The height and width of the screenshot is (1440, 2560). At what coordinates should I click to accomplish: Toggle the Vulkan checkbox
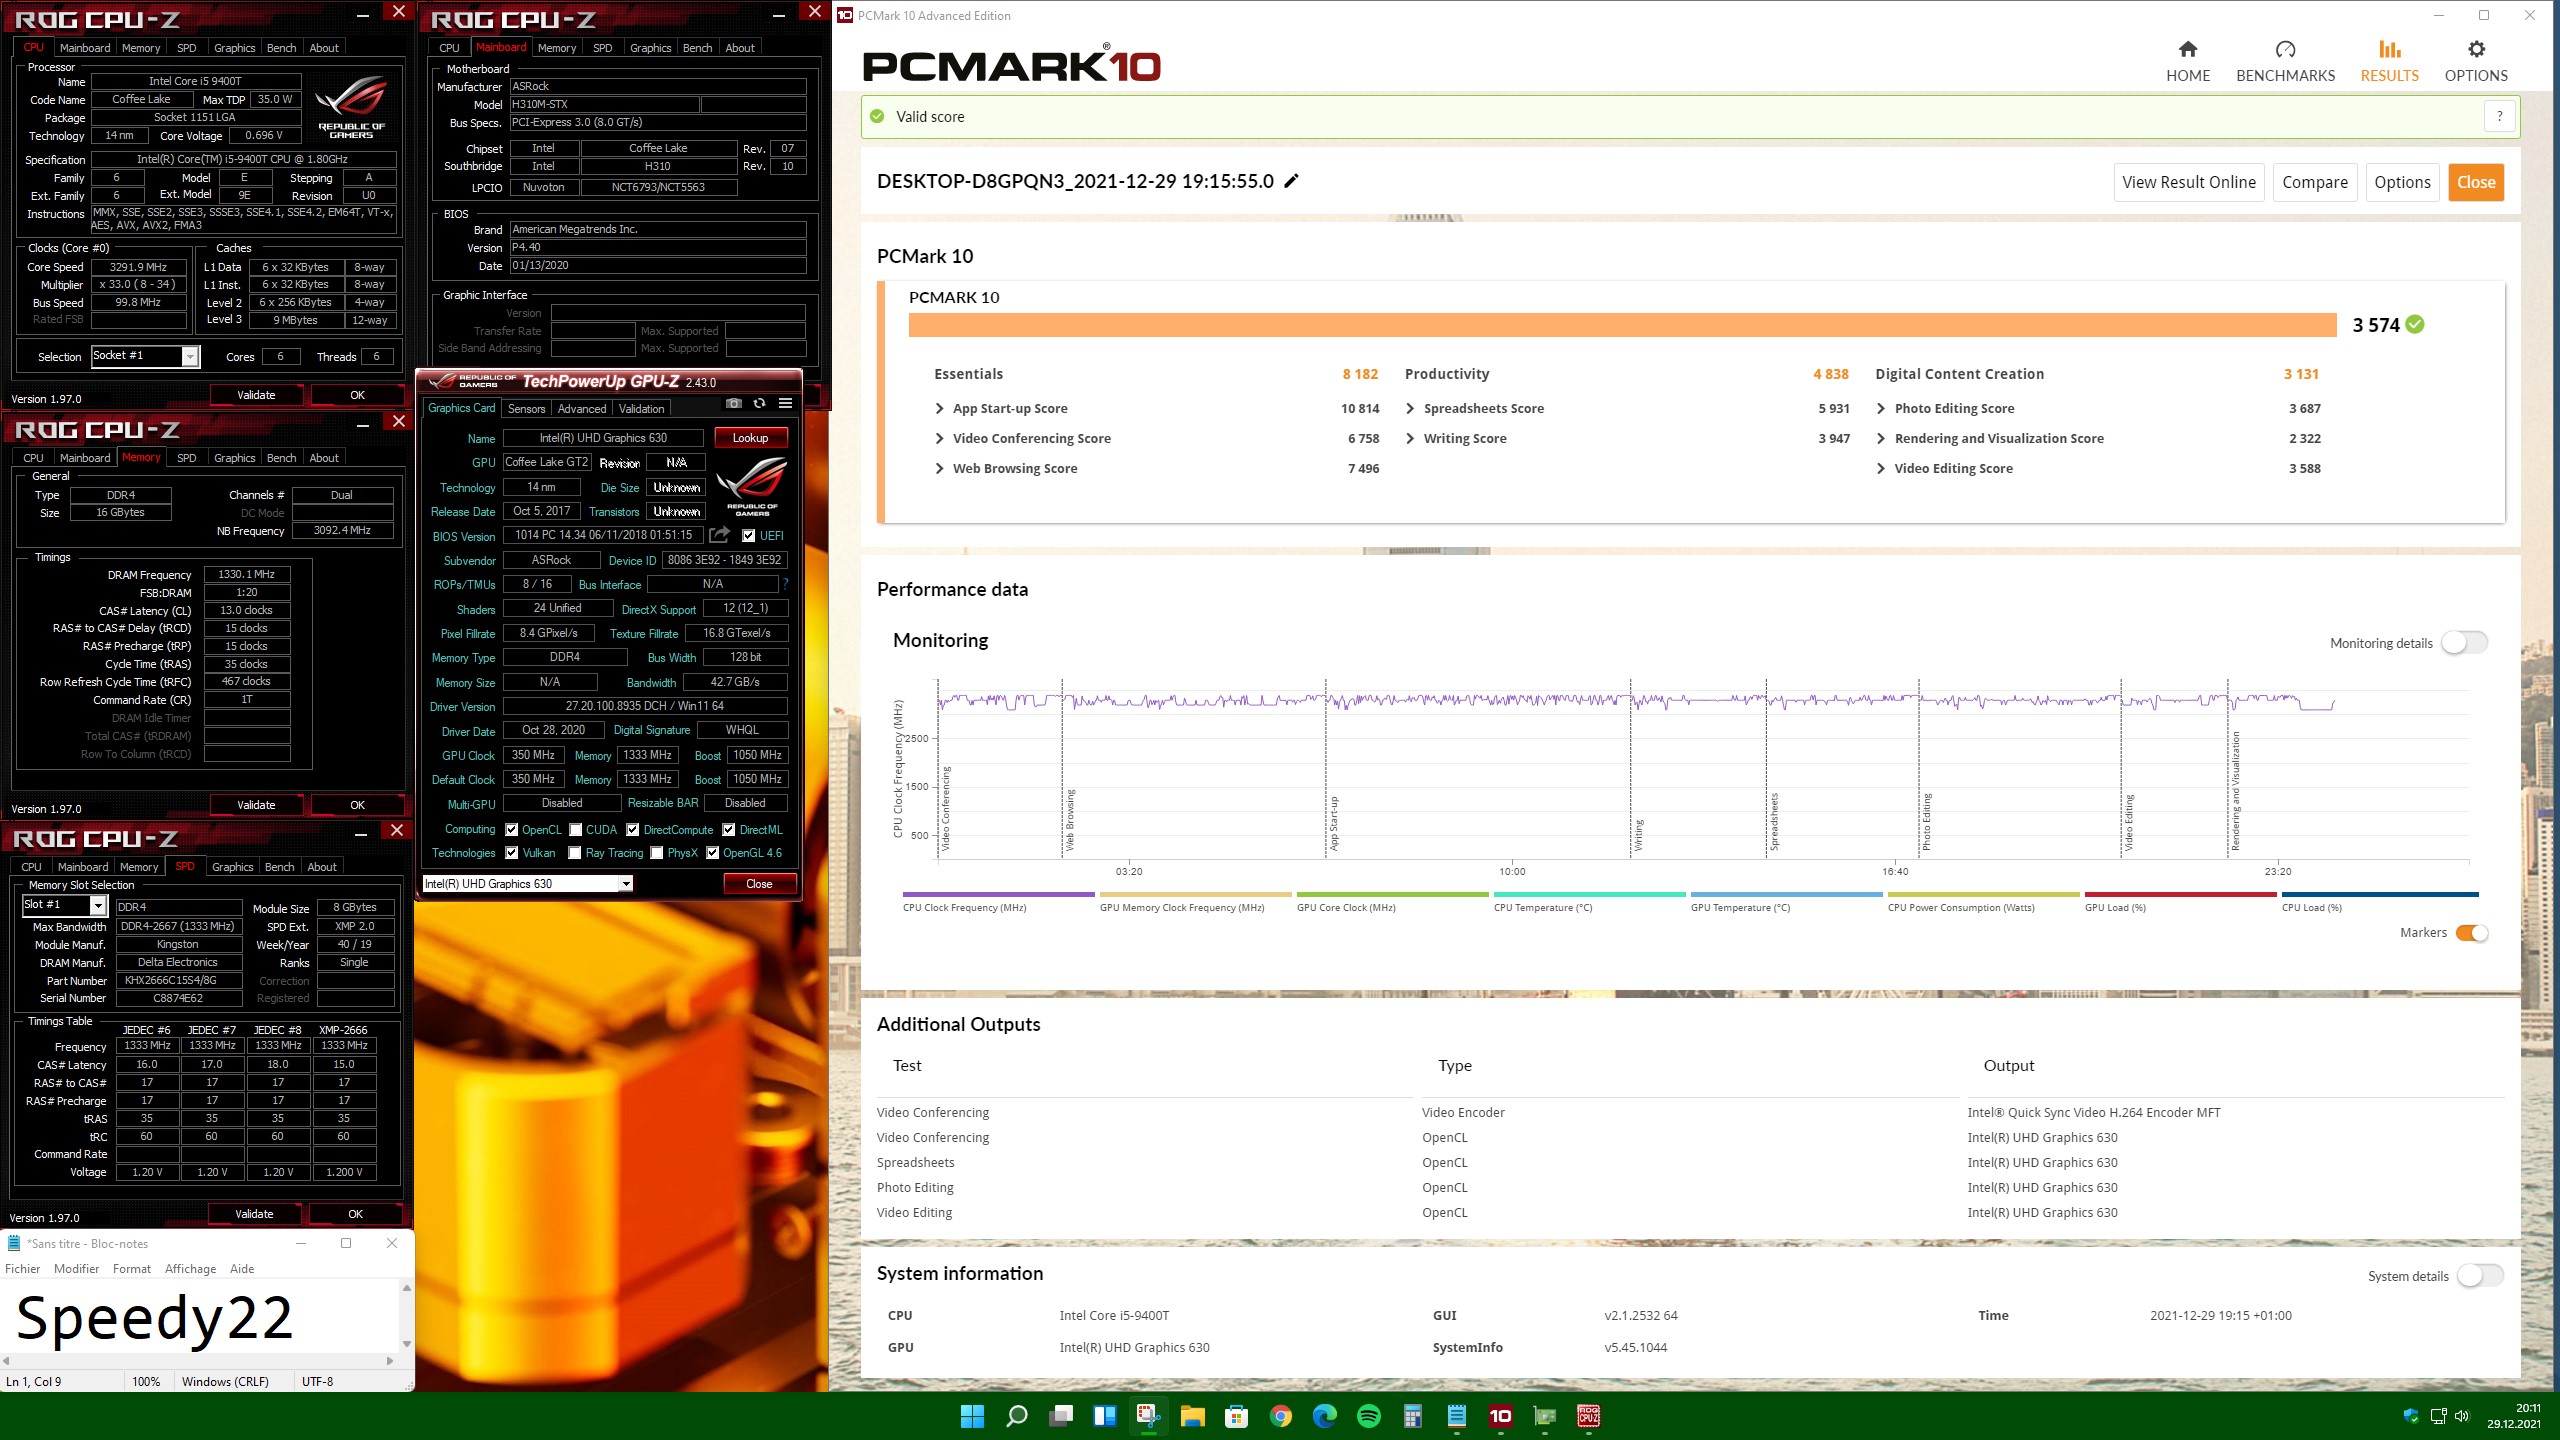coord(512,853)
